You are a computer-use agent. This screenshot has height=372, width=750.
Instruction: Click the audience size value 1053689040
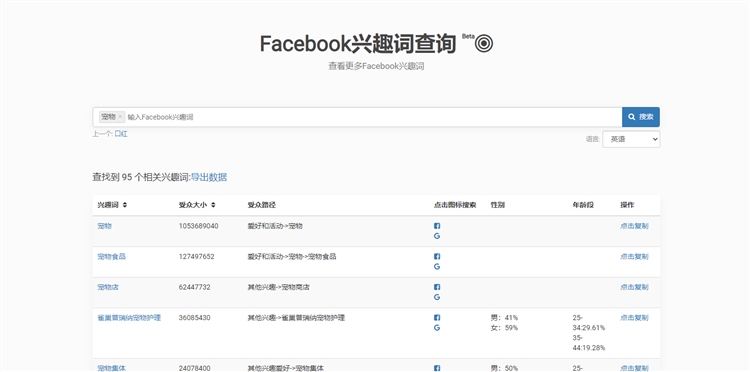(x=199, y=226)
